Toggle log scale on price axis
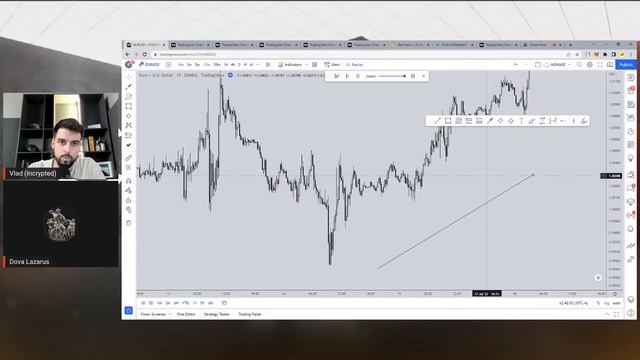This screenshot has width=640, height=360. [x=607, y=303]
